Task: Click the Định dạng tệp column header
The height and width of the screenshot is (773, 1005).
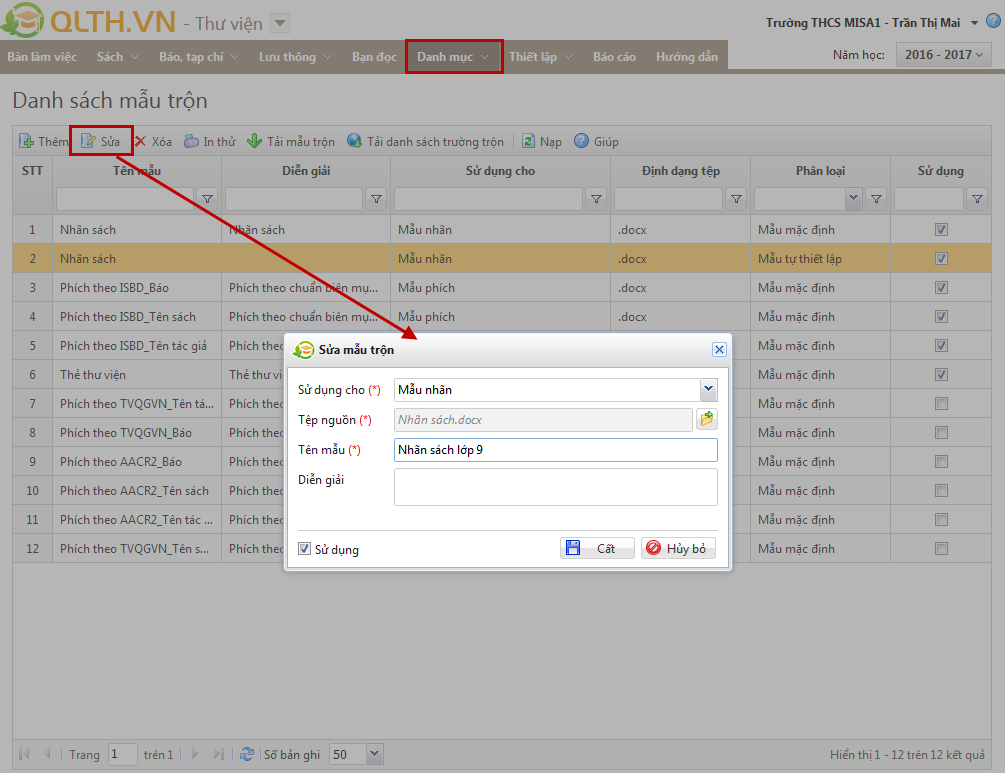Action: (x=681, y=171)
